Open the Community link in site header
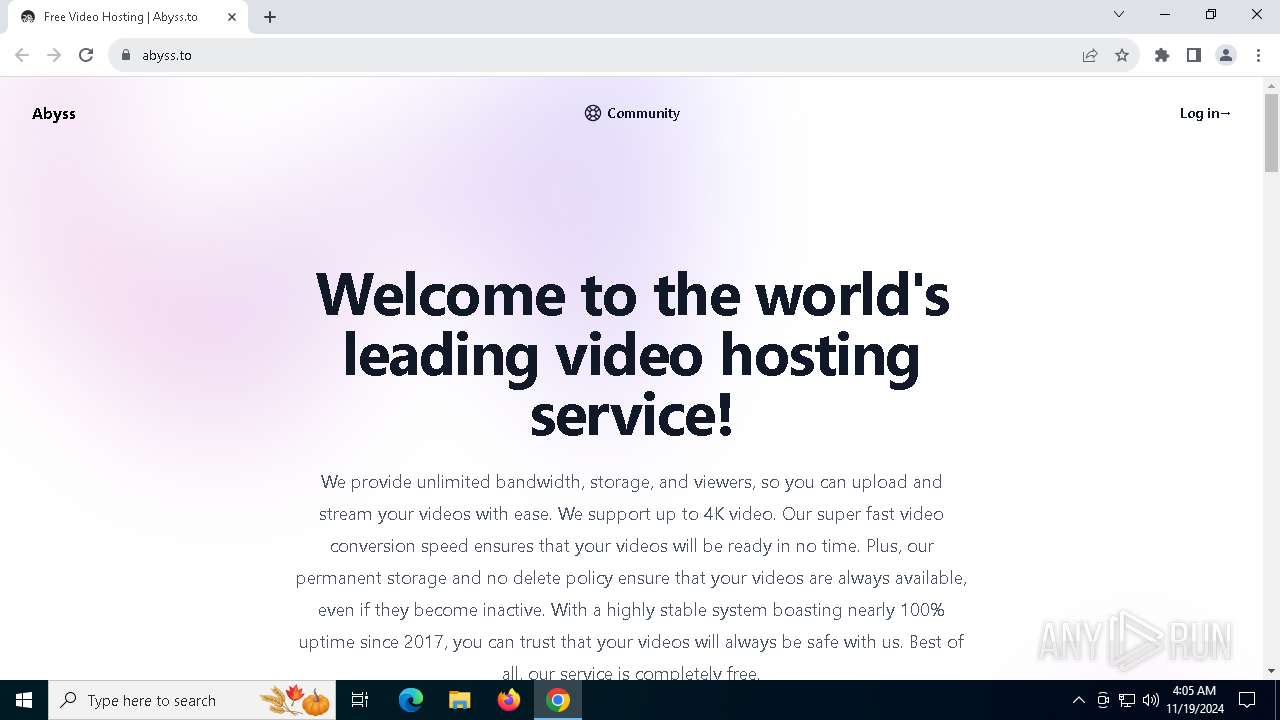Viewport: 1280px width, 720px height. (x=632, y=113)
